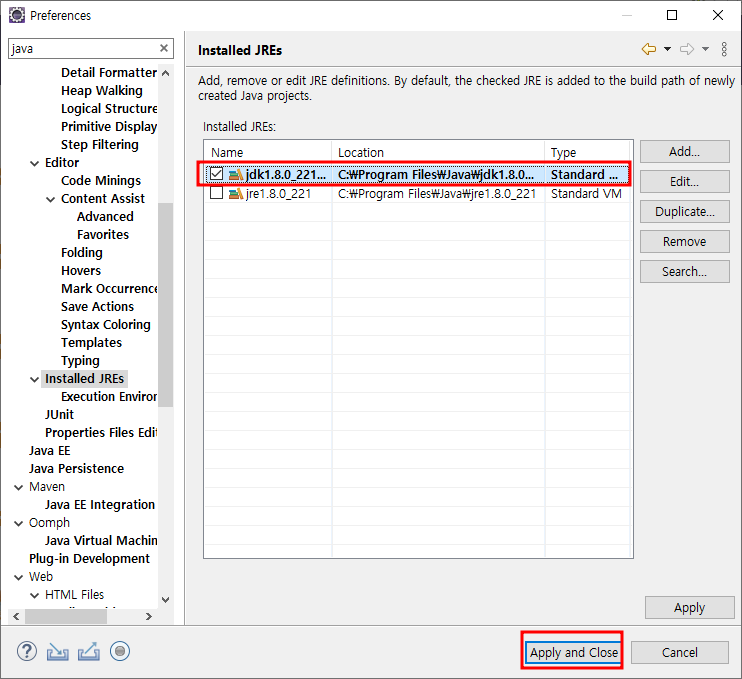Viewport: 742px width, 679px height.
Task: Click the Search... button
Action: (x=684, y=272)
